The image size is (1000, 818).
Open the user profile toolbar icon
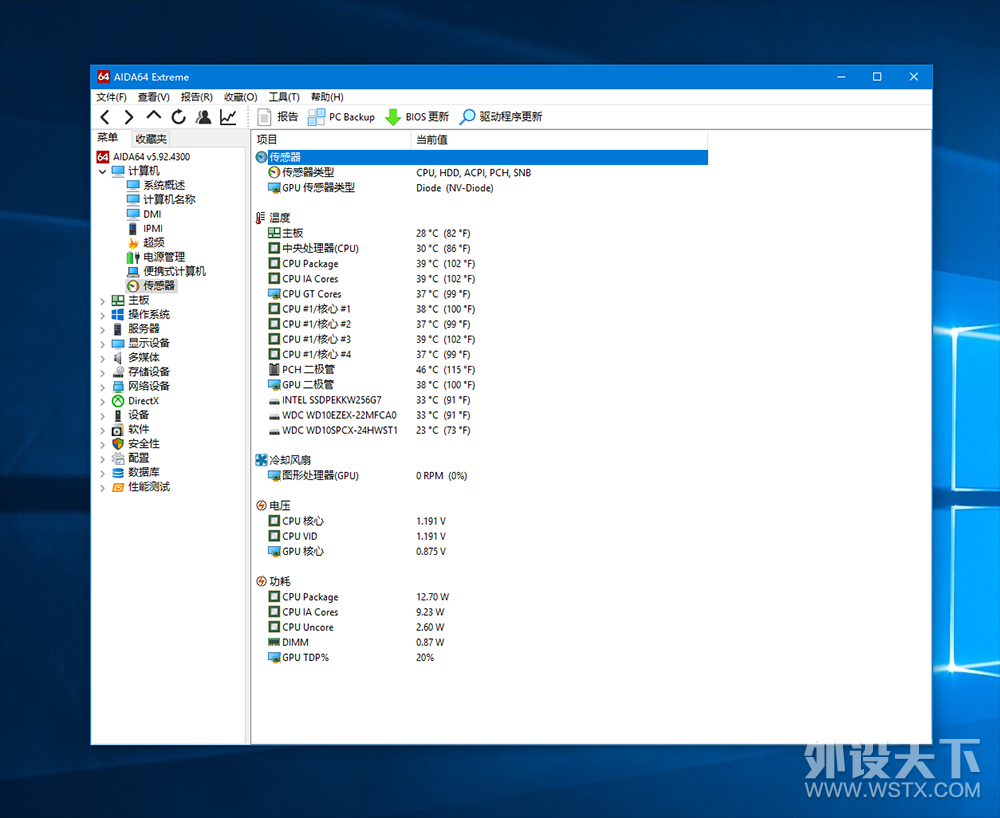point(203,117)
